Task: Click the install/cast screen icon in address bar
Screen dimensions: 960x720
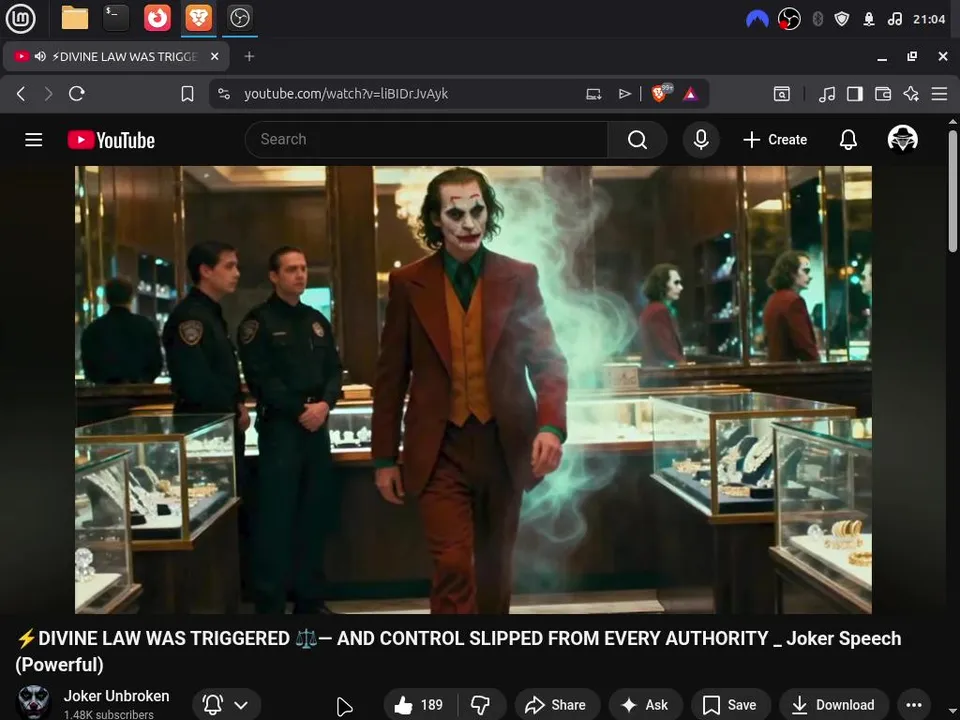Action: tap(593, 94)
